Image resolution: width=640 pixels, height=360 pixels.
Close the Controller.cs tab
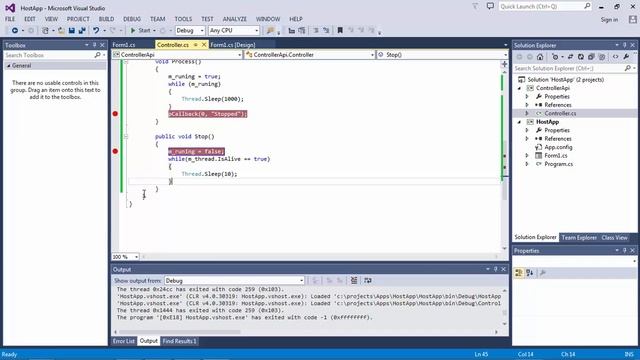click(204, 45)
